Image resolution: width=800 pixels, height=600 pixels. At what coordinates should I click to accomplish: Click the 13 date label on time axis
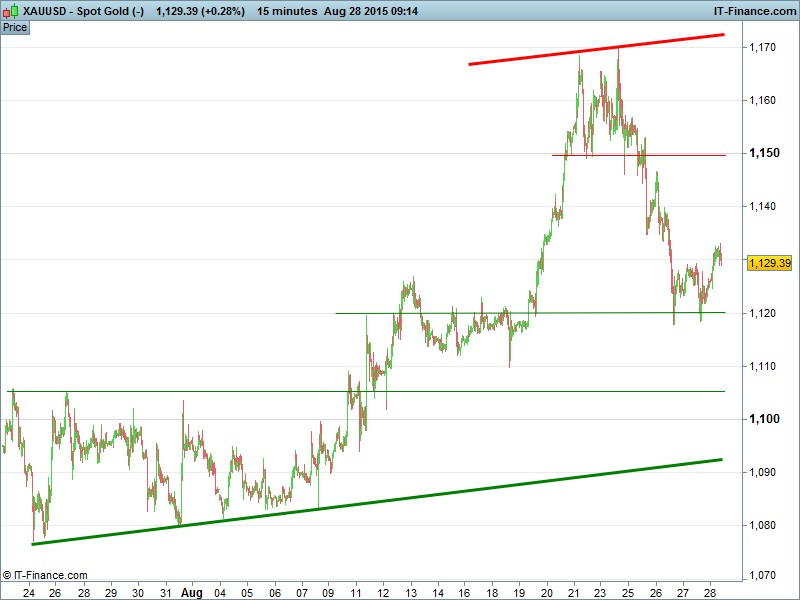pyautogui.click(x=410, y=593)
